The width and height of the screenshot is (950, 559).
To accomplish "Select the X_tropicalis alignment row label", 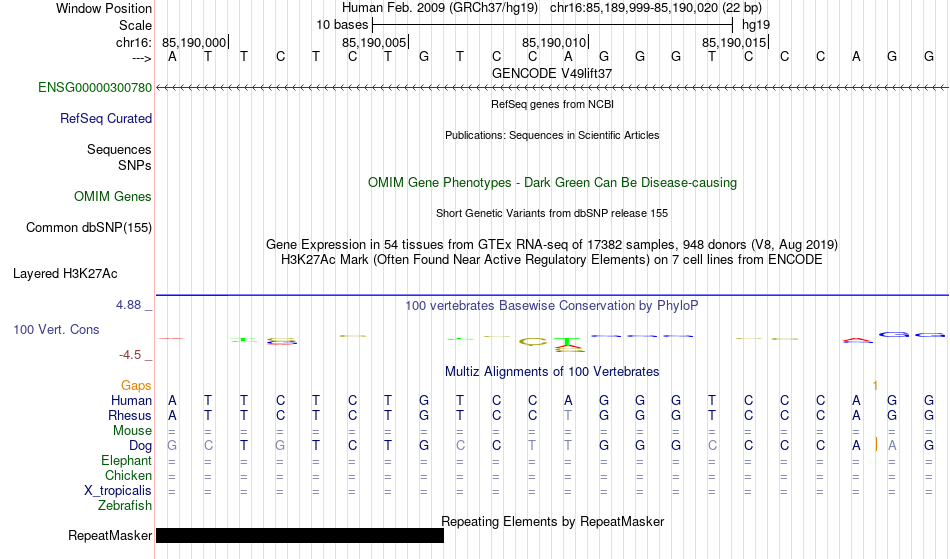I will (118, 491).
